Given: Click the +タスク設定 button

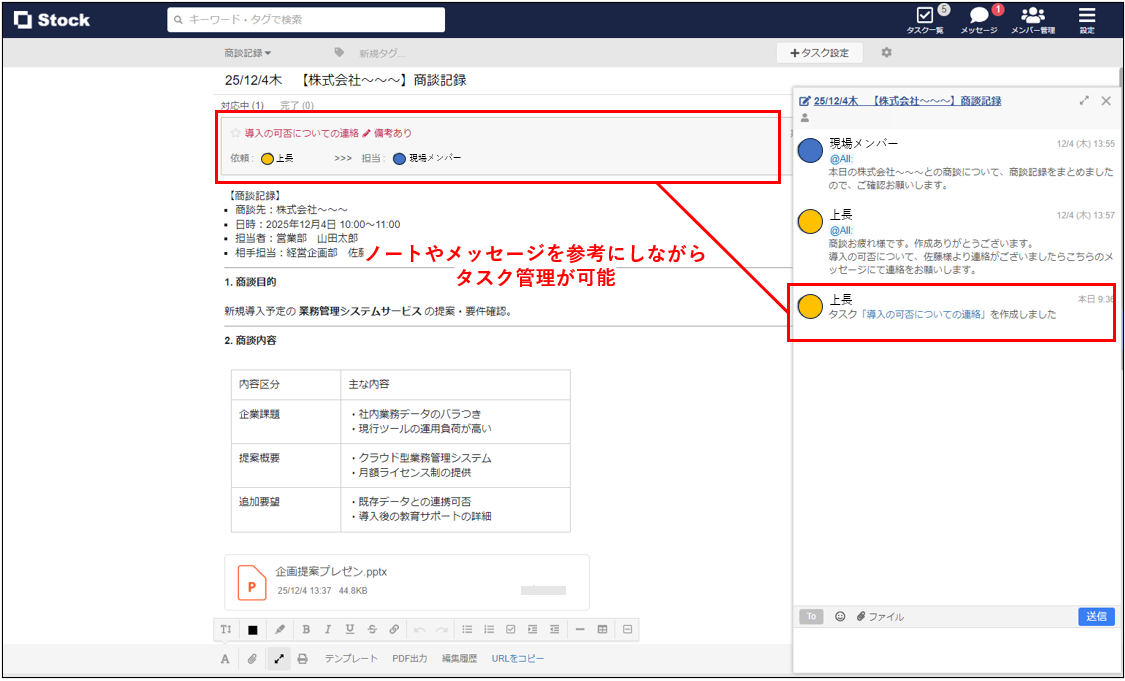Looking at the screenshot, I should (819, 52).
